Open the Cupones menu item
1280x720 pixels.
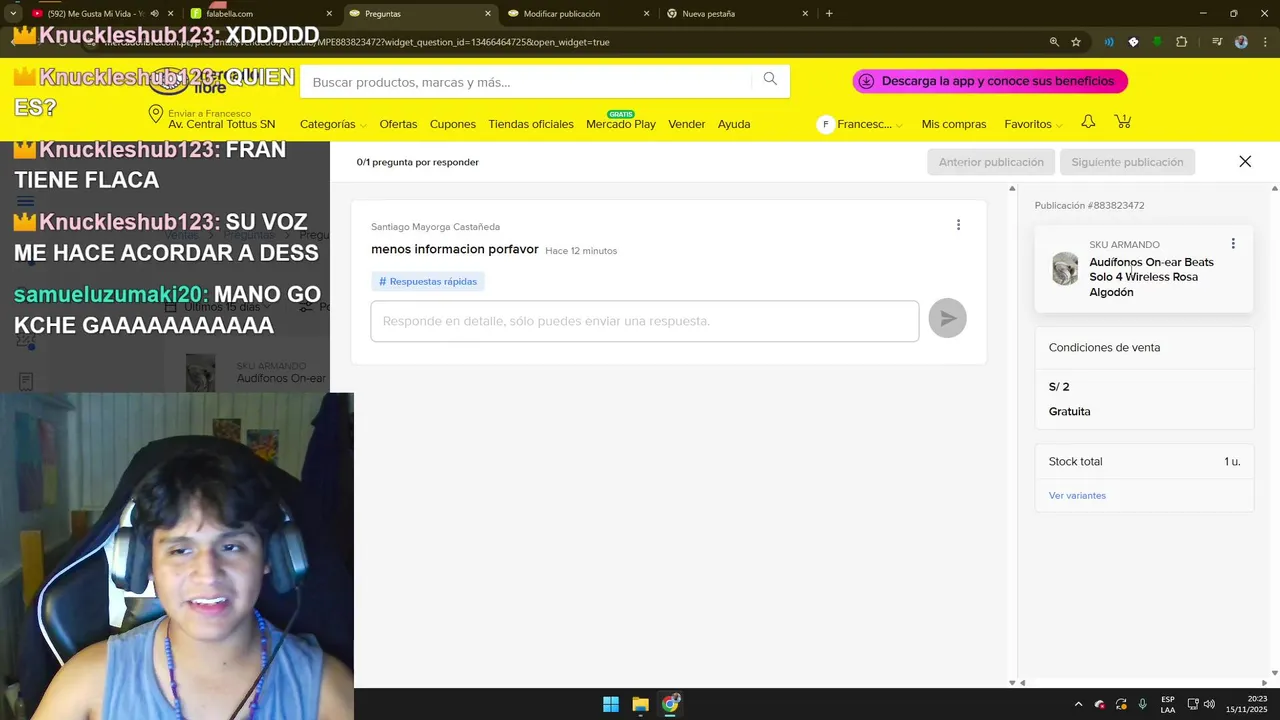click(453, 124)
